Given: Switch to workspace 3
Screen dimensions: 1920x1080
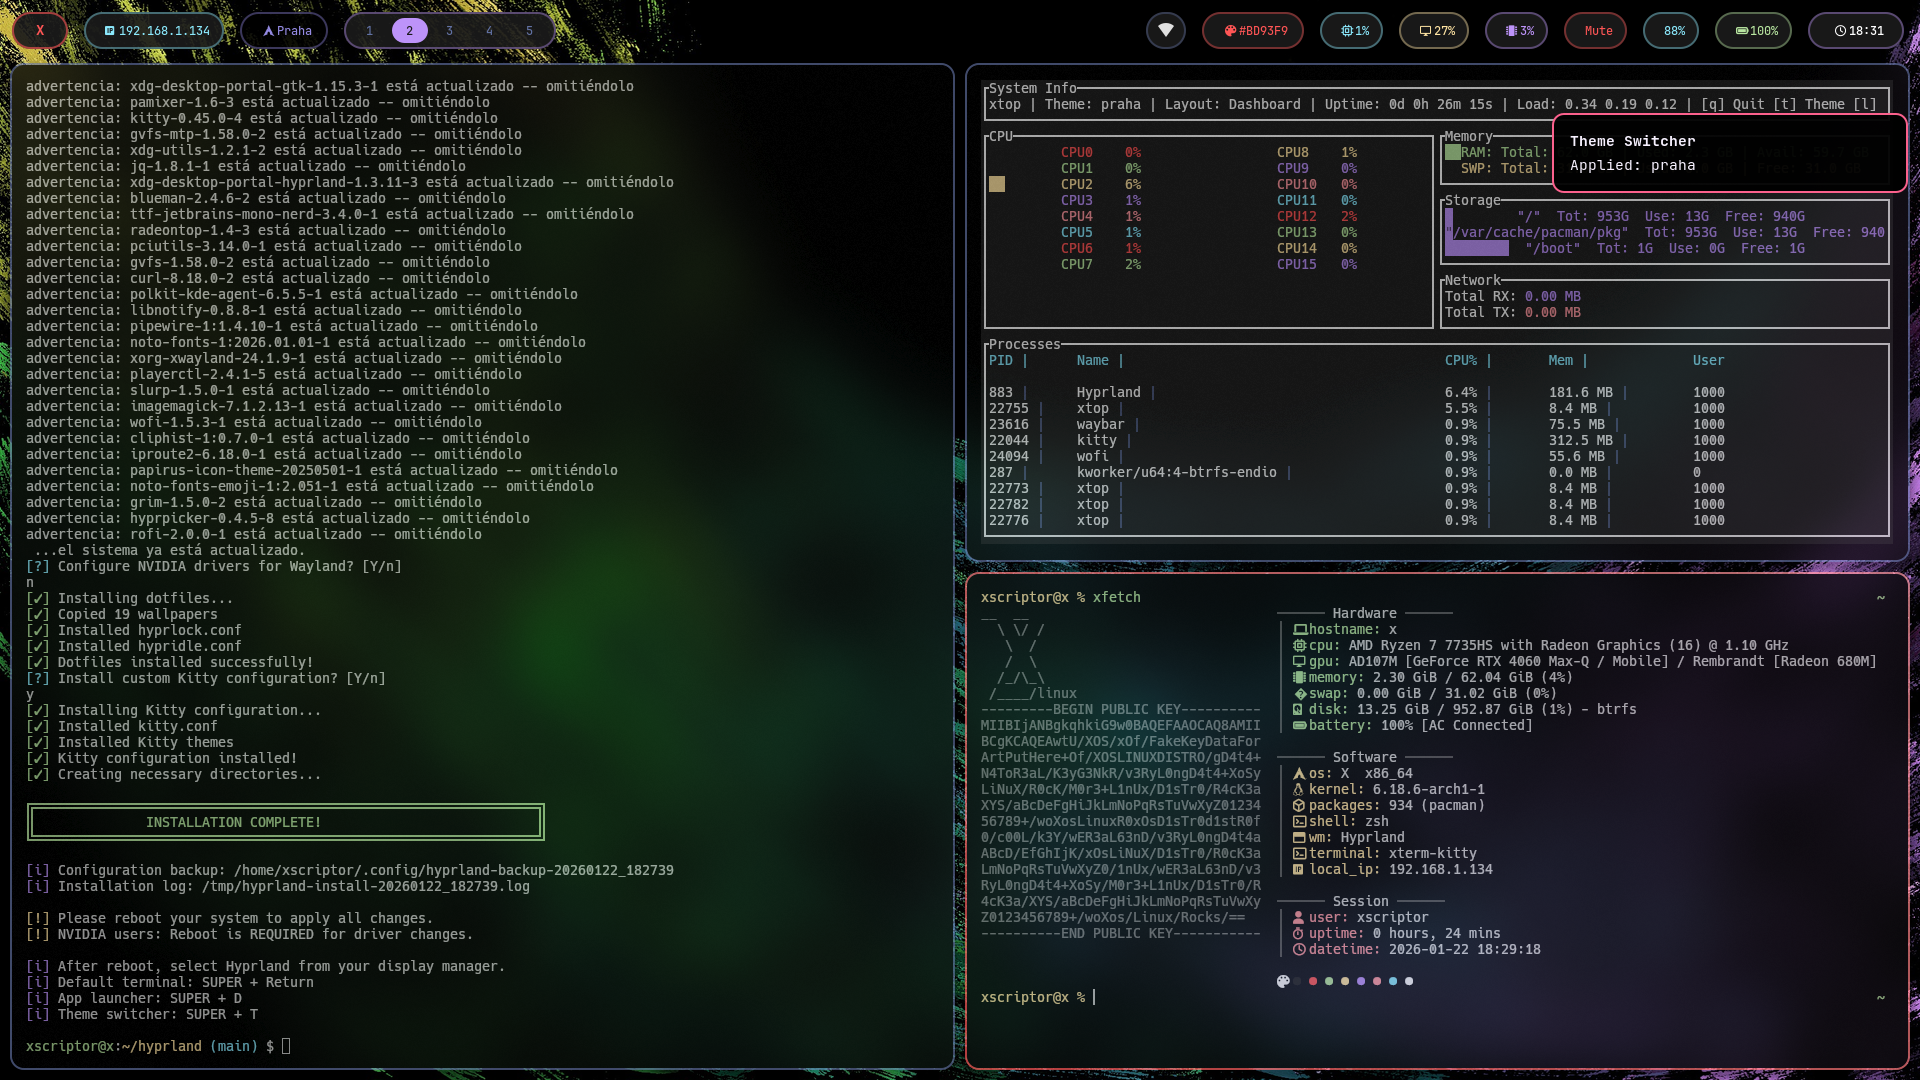Looking at the screenshot, I should (x=449, y=30).
